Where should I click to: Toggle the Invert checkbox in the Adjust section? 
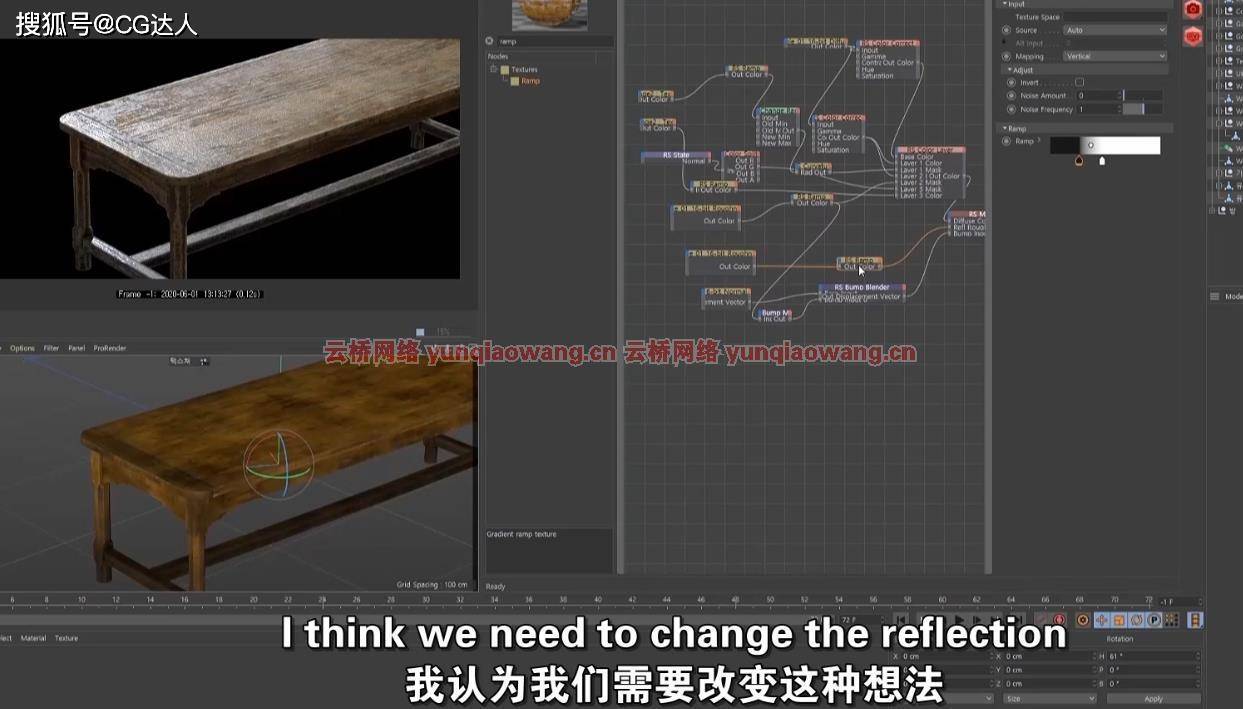(x=1080, y=82)
